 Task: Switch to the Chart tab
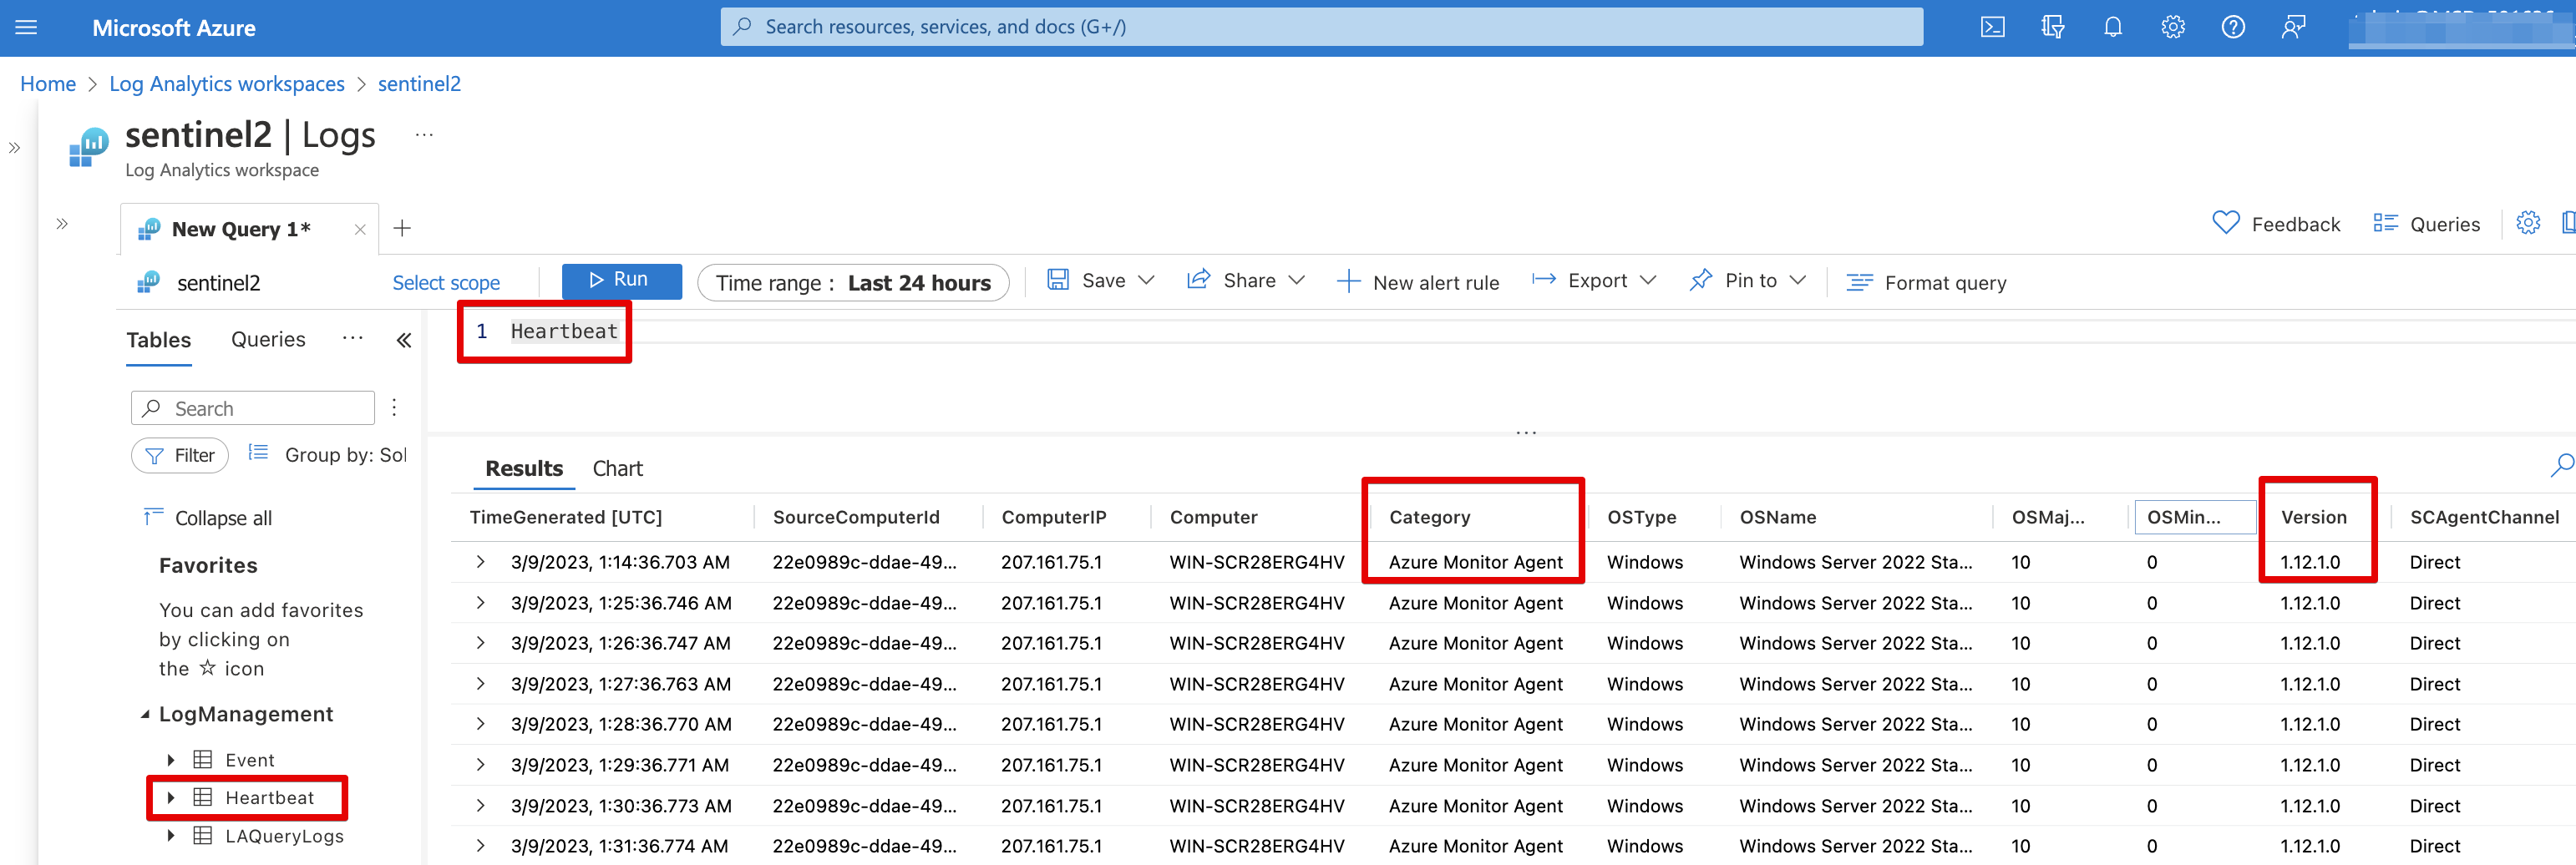tap(618, 468)
